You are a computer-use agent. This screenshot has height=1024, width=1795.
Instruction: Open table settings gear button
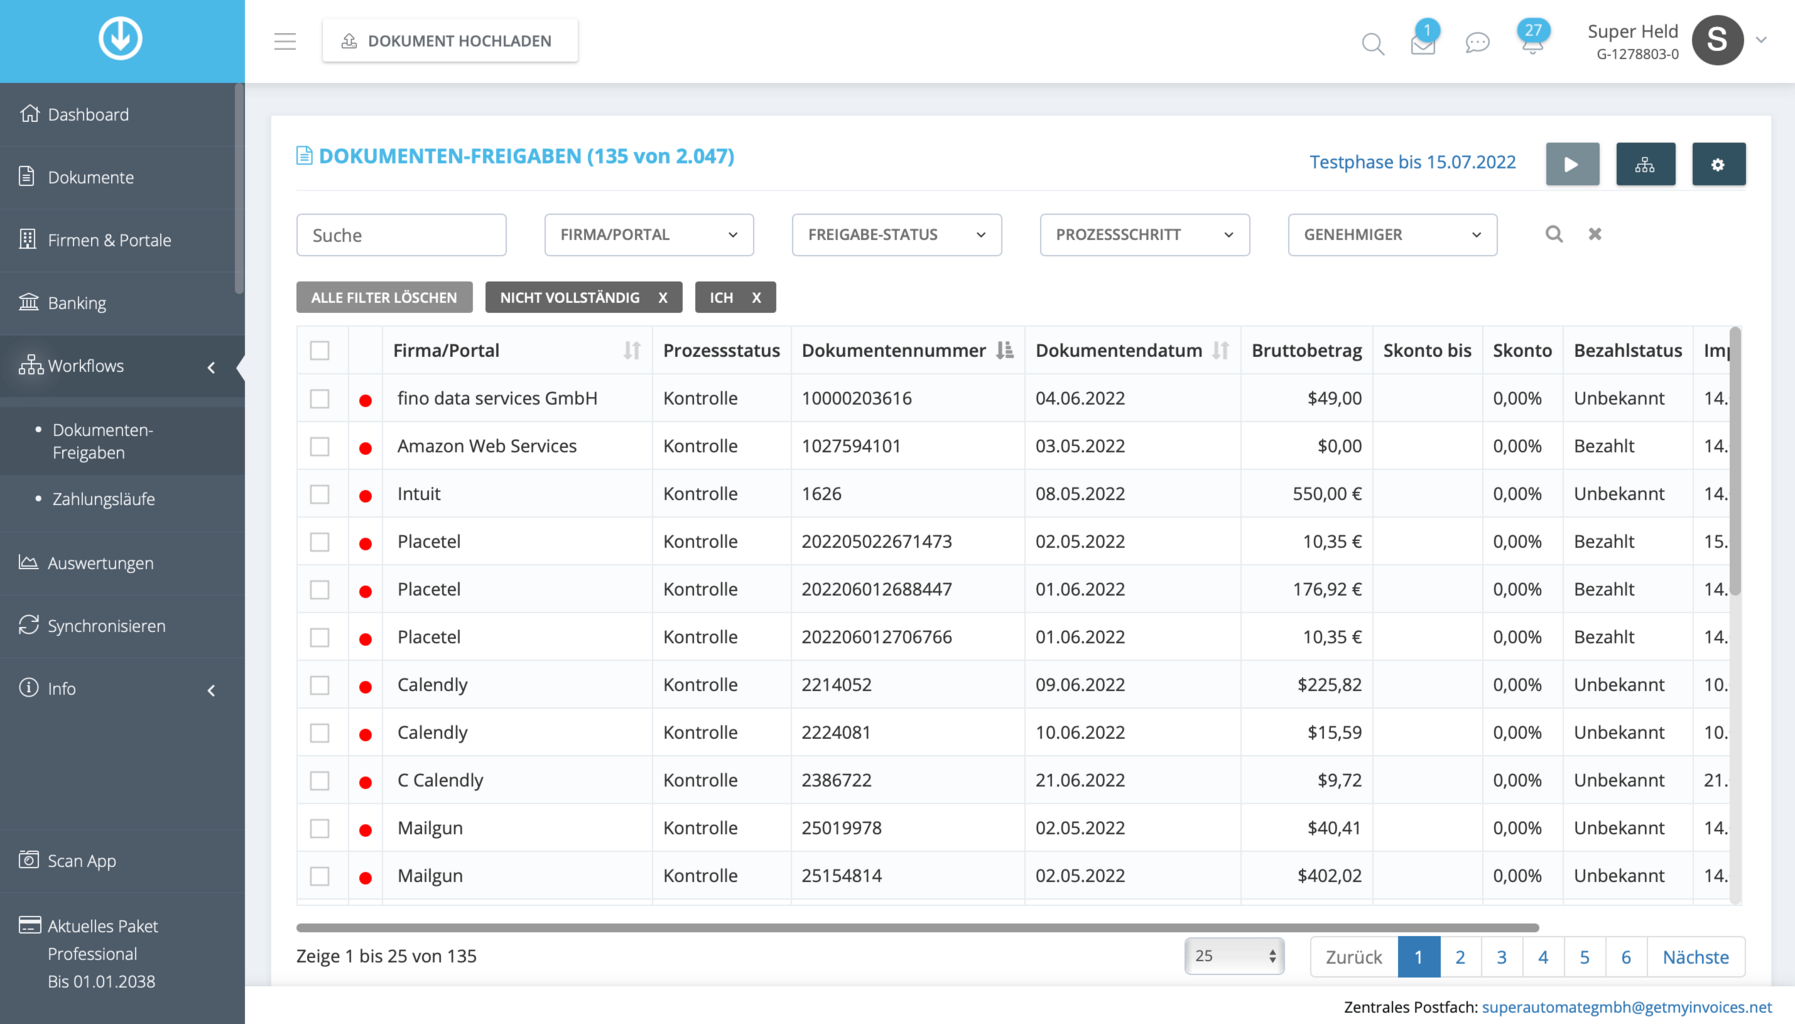(x=1718, y=164)
